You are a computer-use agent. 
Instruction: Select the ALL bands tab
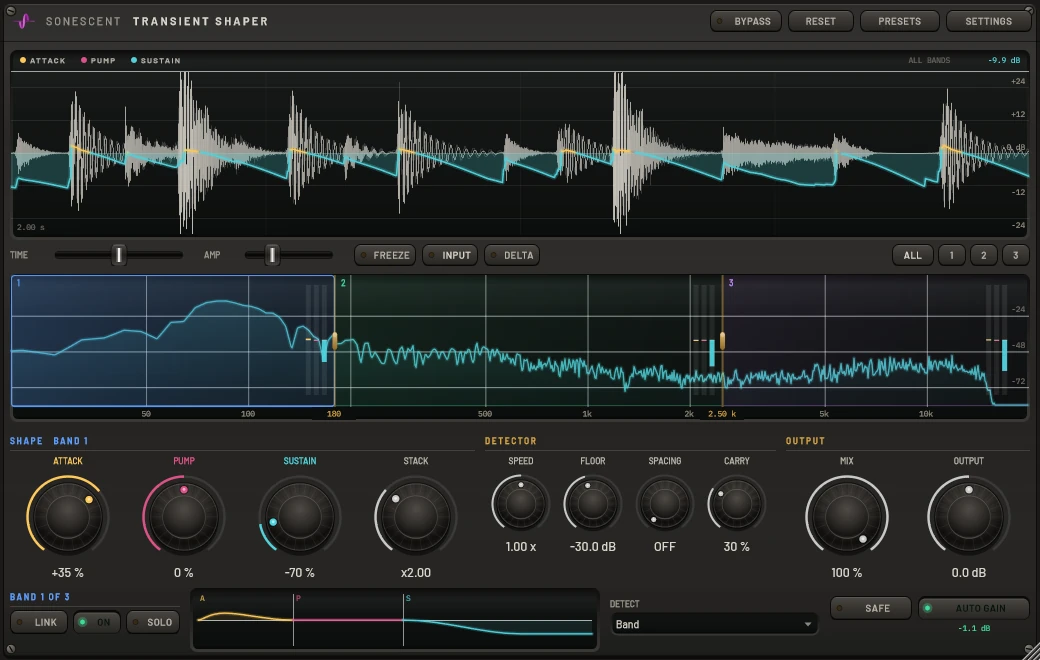coord(913,255)
